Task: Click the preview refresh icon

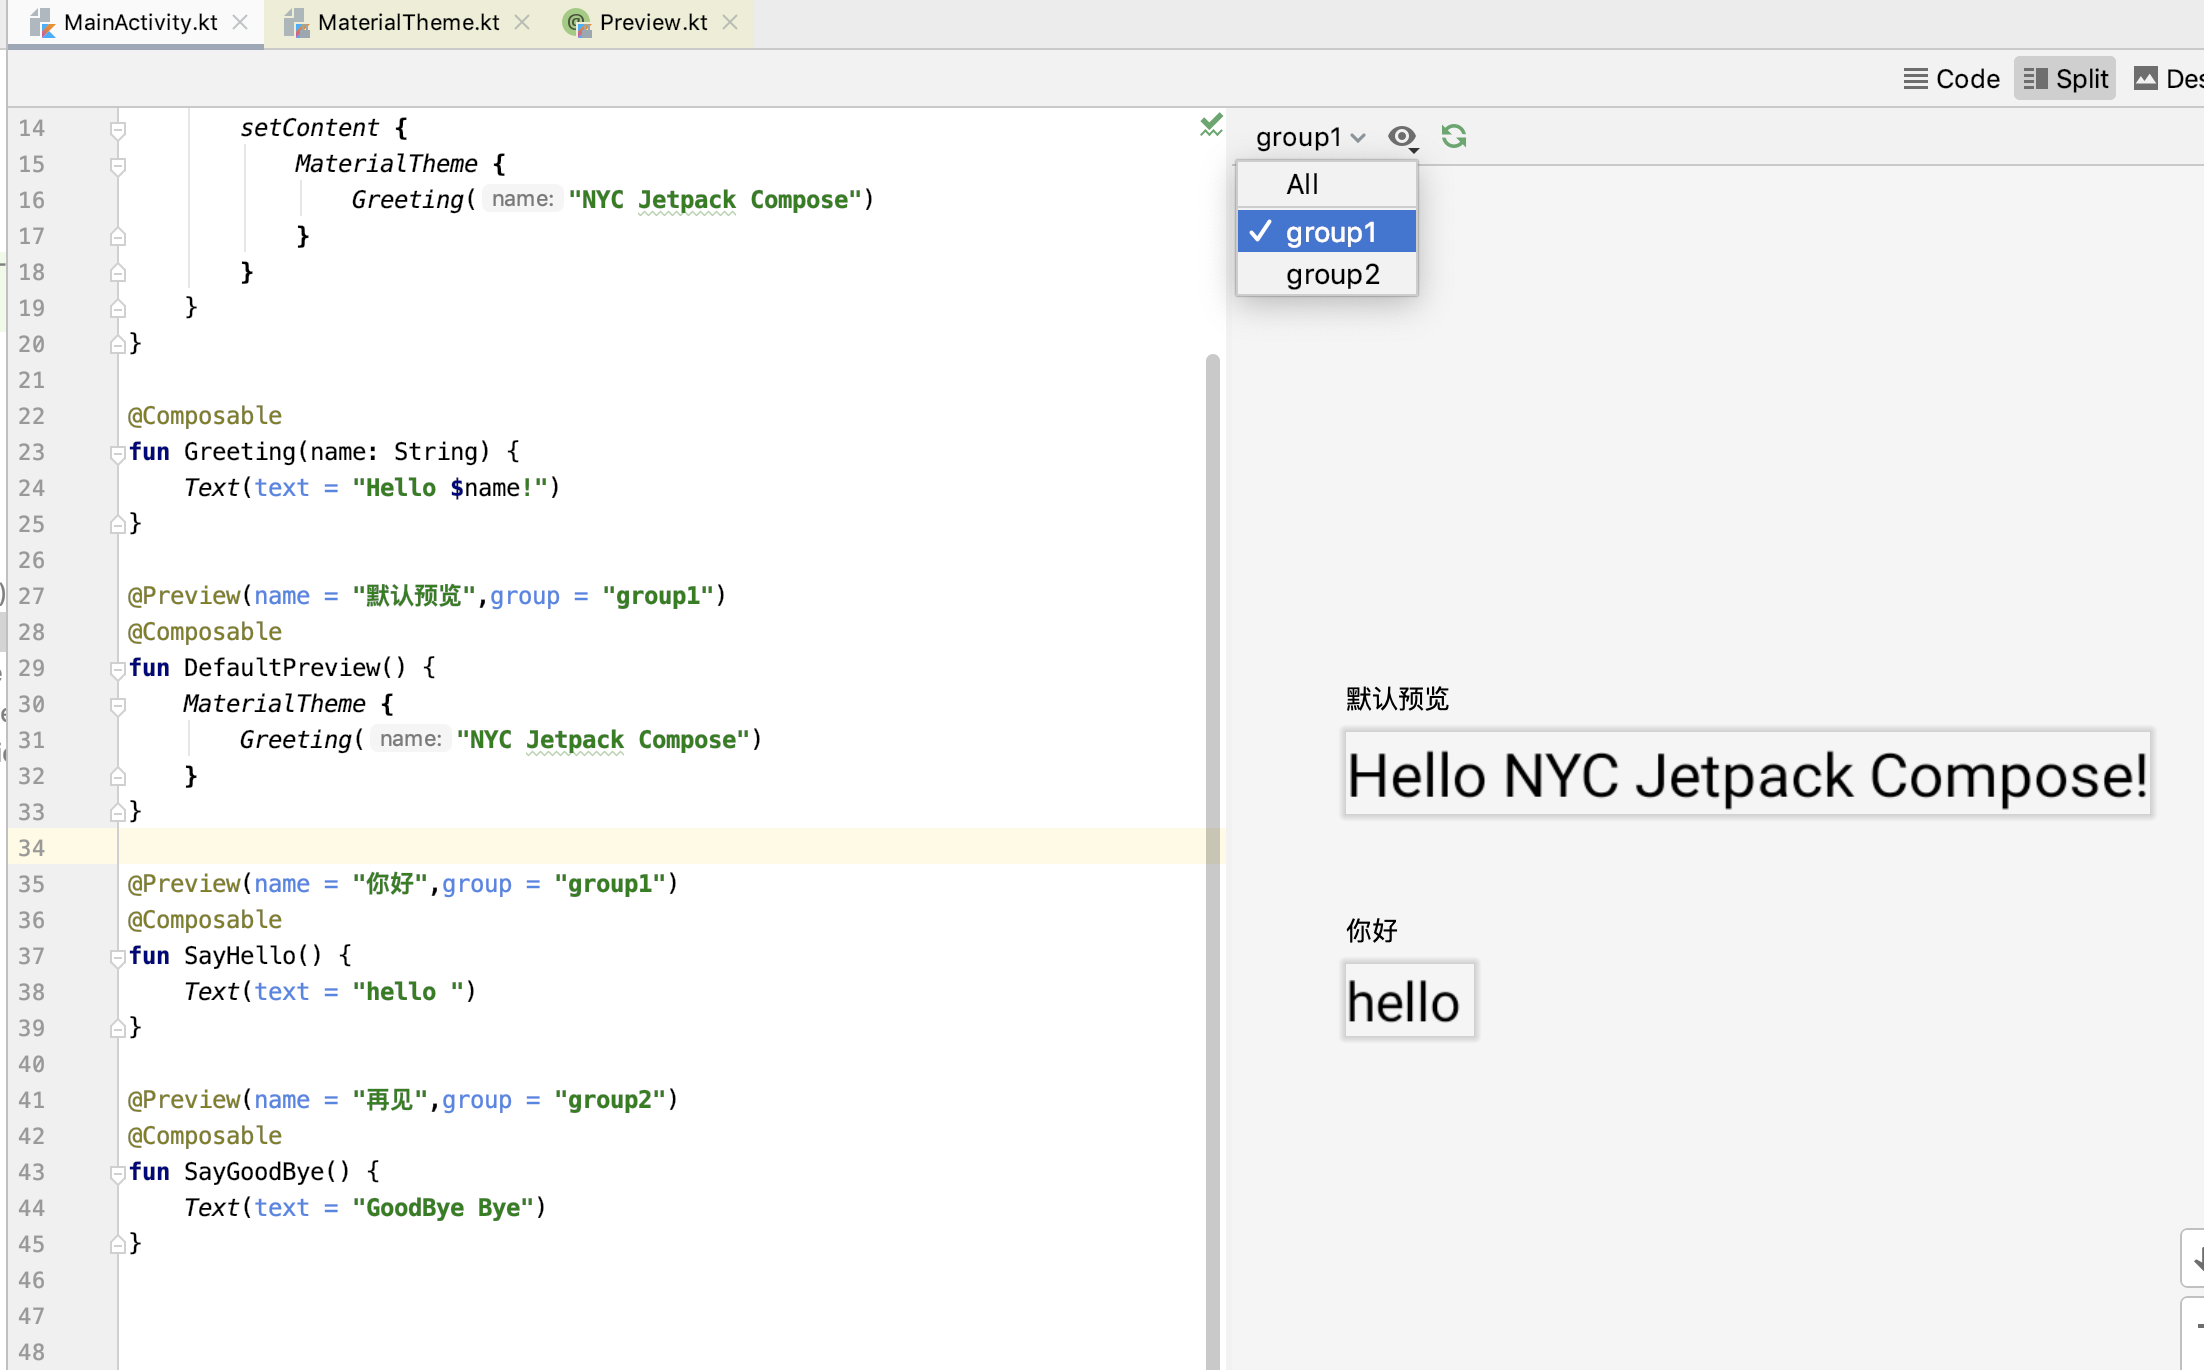Action: coord(1454,136)
